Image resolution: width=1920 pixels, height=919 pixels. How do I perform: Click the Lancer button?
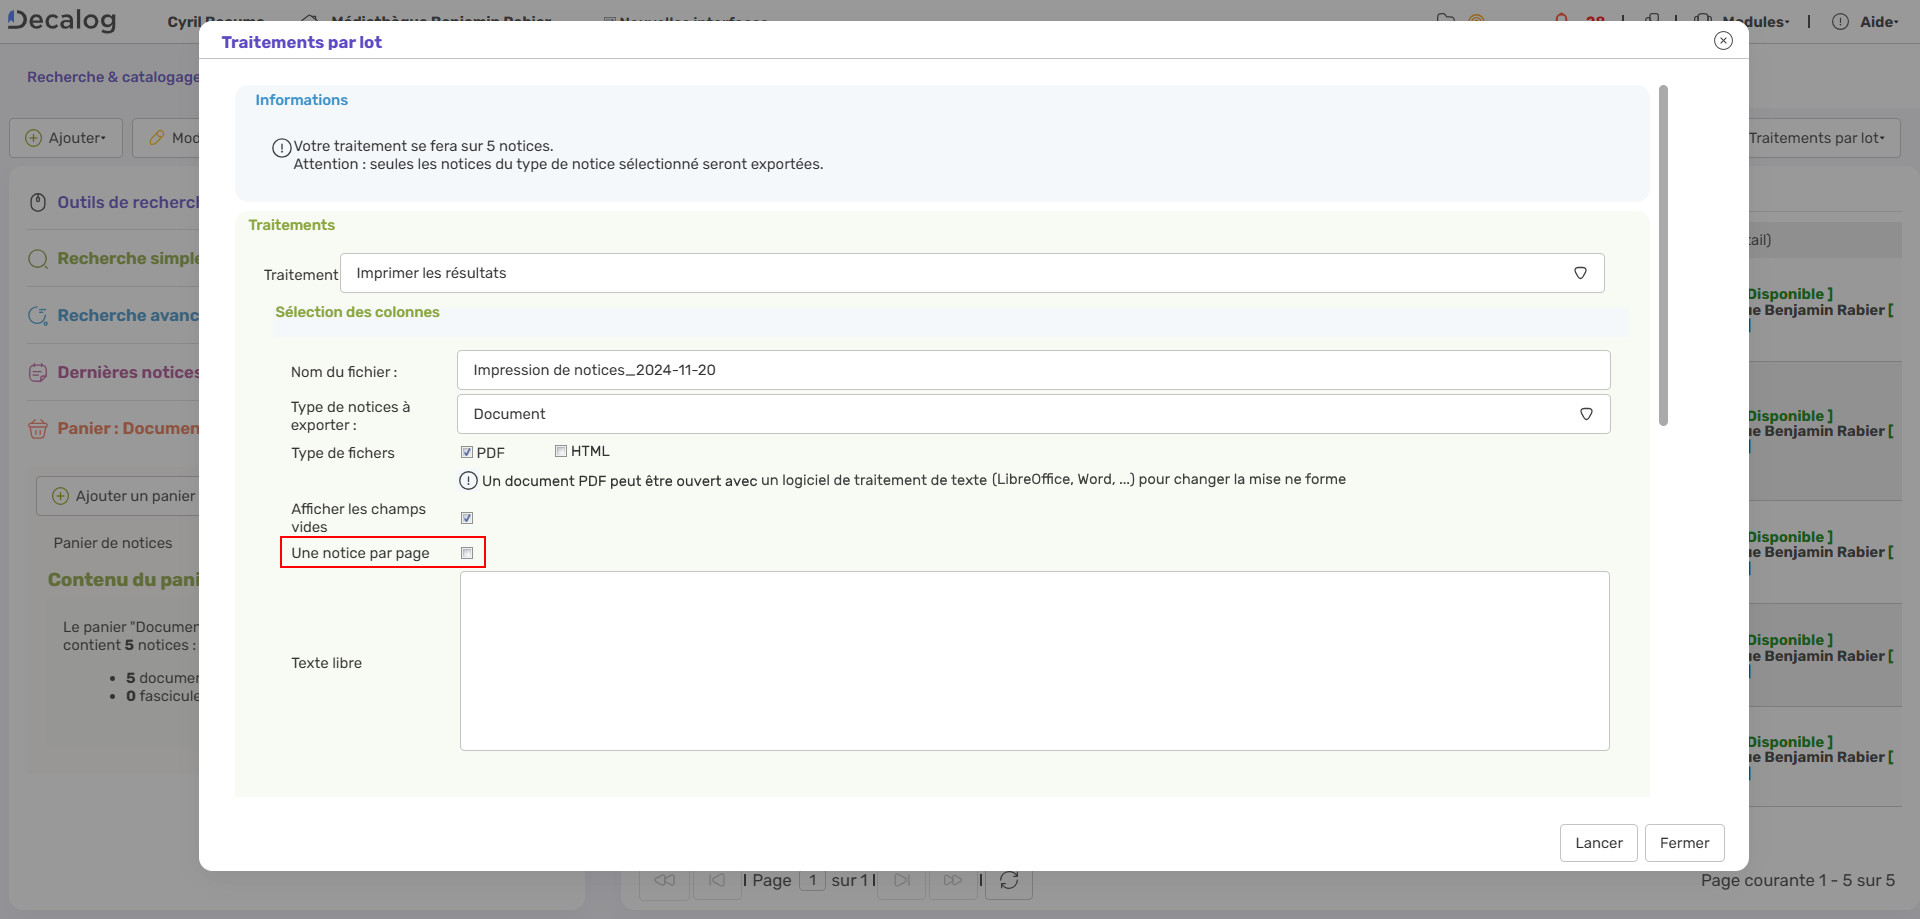point(1598,843)
